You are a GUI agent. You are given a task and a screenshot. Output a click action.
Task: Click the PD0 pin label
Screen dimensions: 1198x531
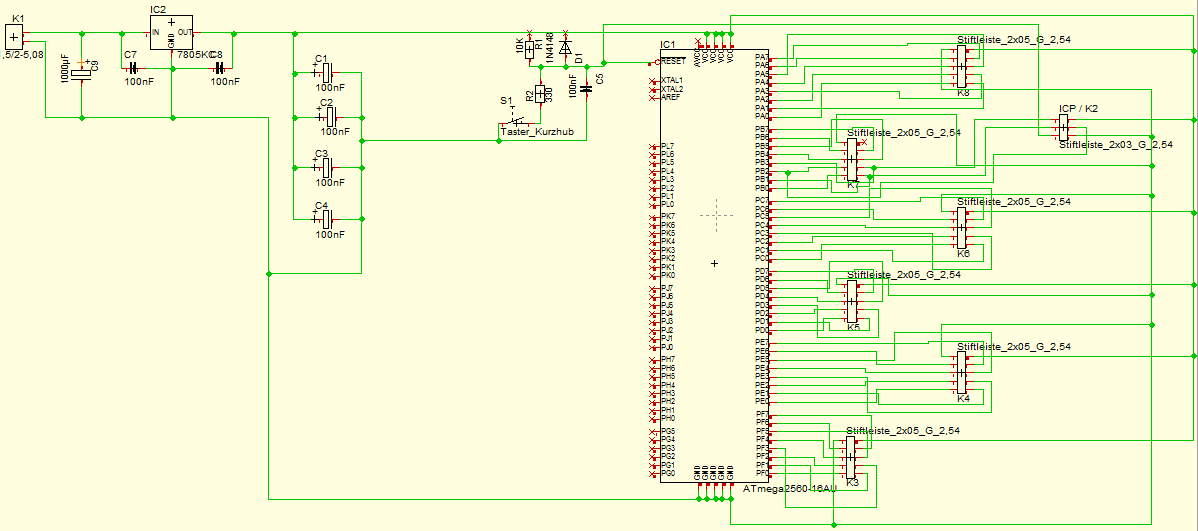coord(762,330)
